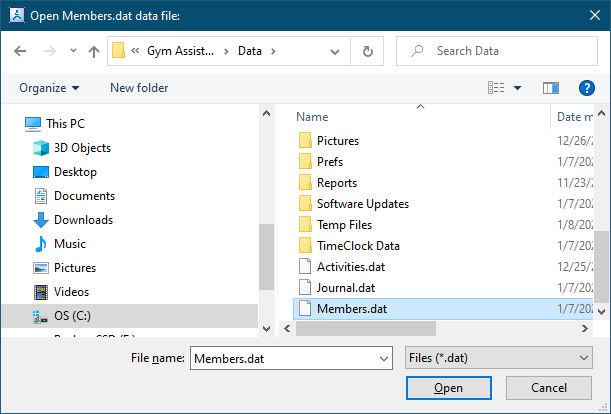Open the Organize menu
The width and height of the screenshot is (611, 414).
click(x=48, y=88)
